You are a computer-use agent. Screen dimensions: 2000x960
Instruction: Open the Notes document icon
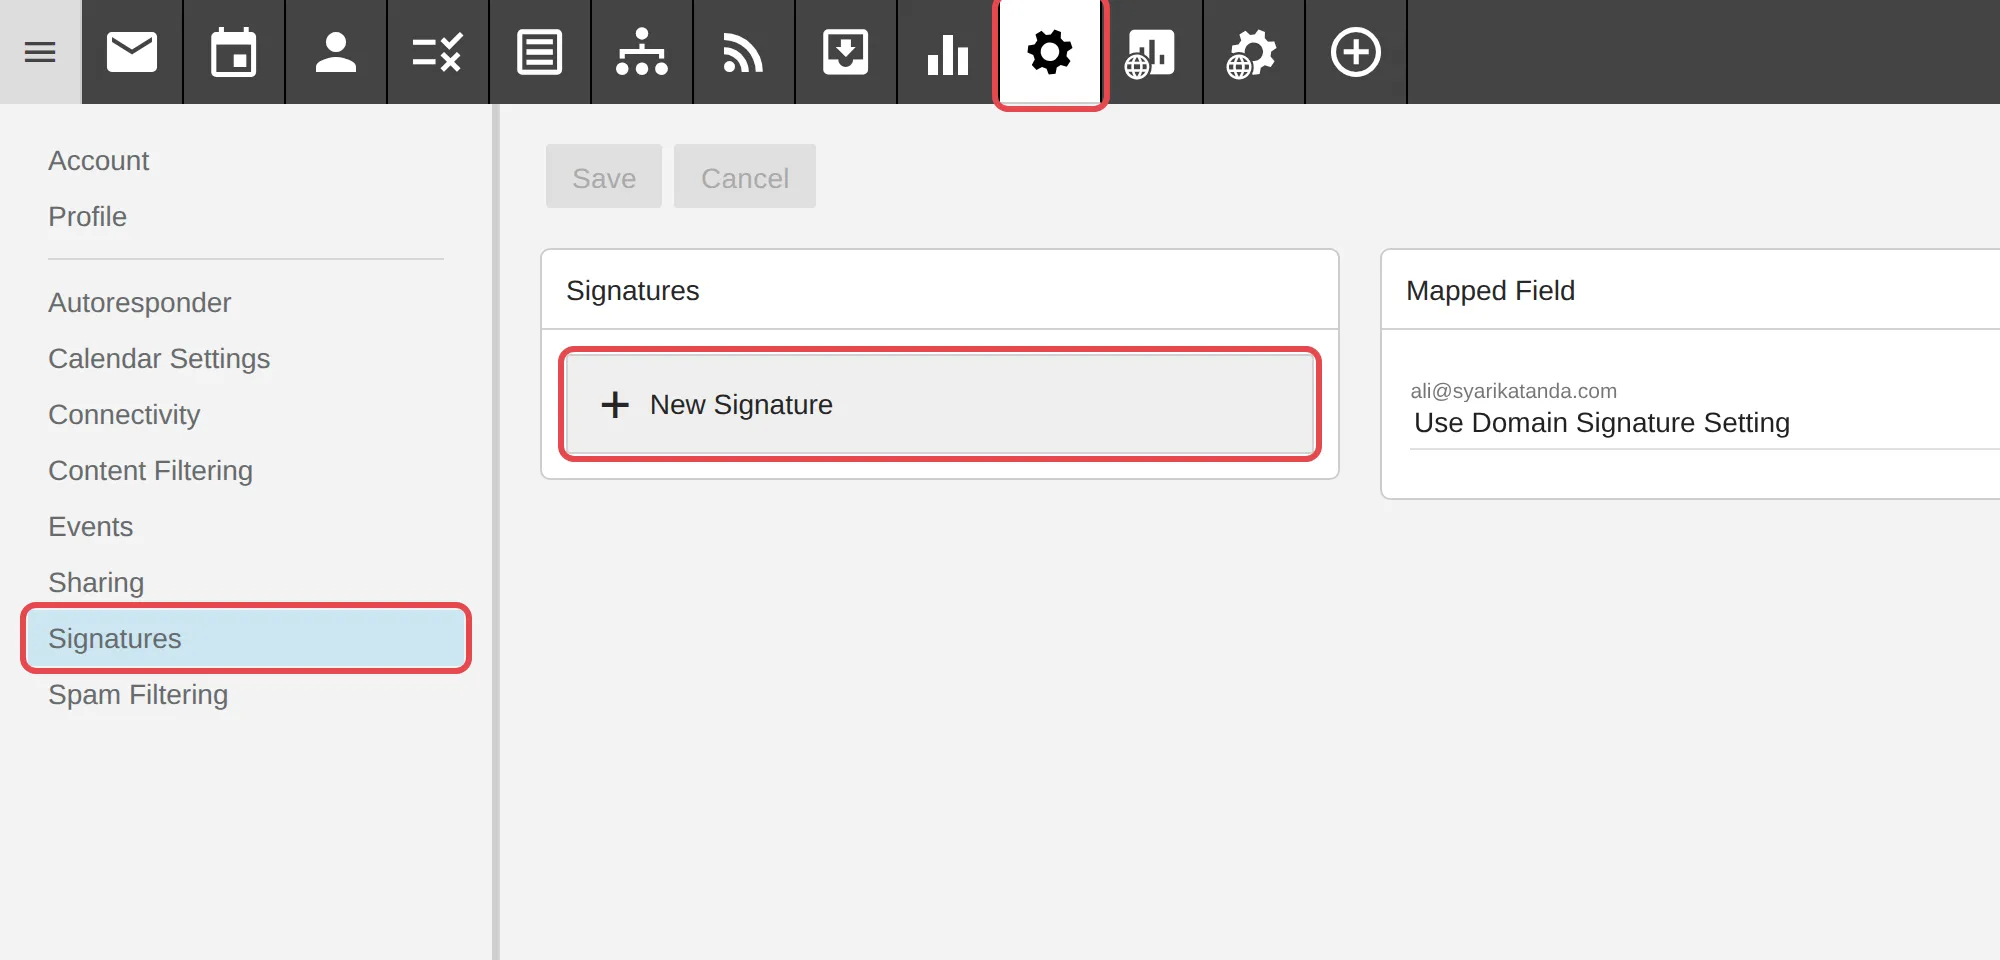coord(540,52)
